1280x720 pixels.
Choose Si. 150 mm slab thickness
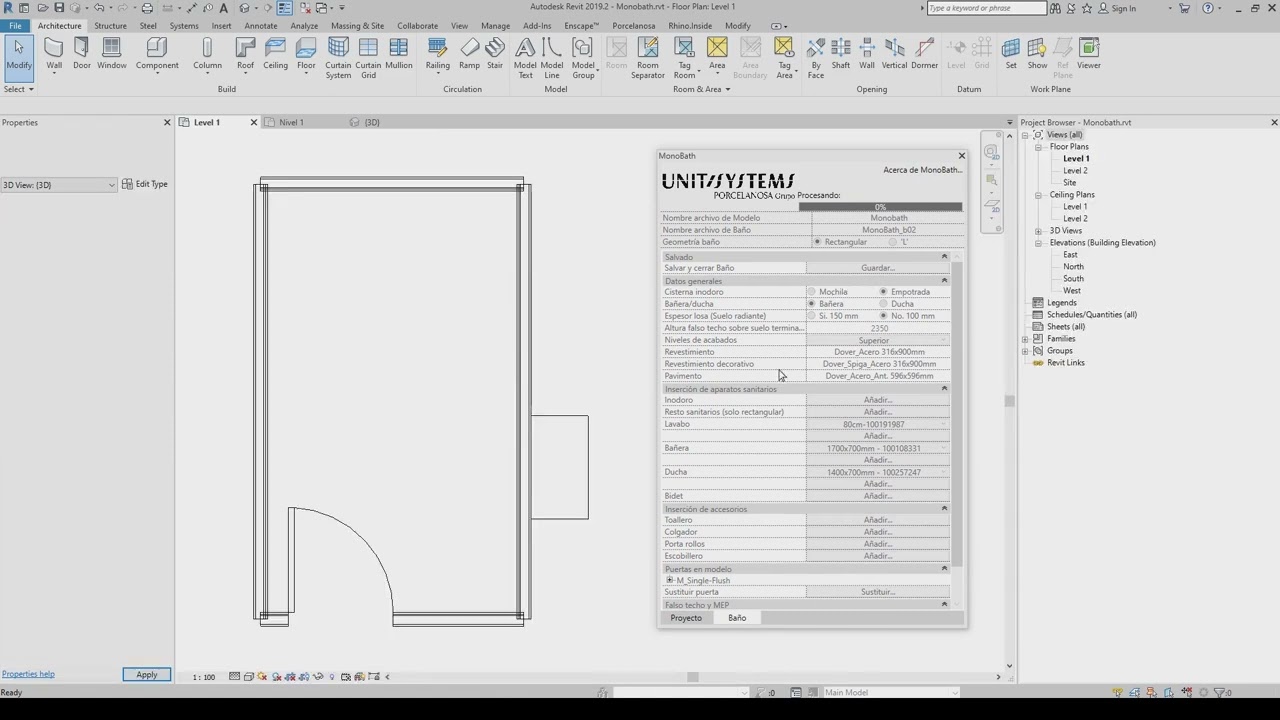(x=812, y=316)
